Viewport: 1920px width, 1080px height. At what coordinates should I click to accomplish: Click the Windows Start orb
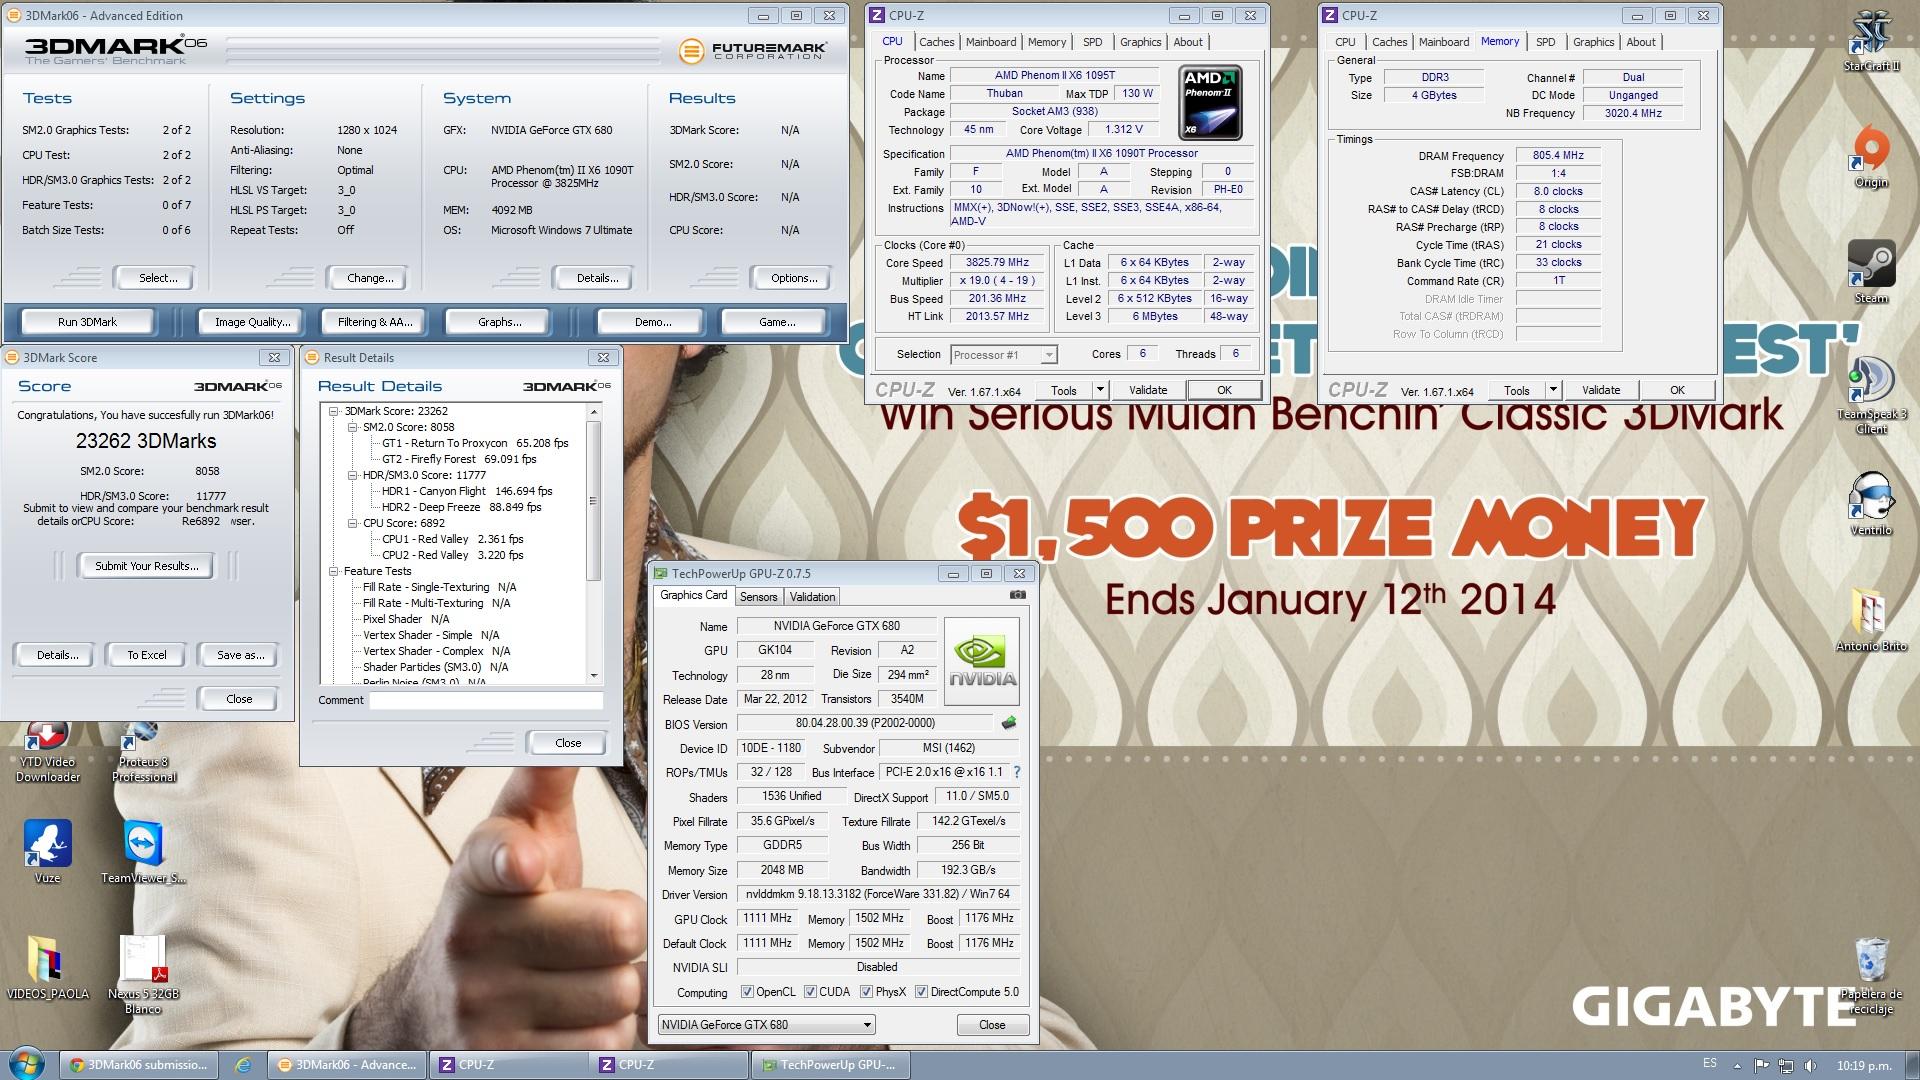(x=26, y=1064)
